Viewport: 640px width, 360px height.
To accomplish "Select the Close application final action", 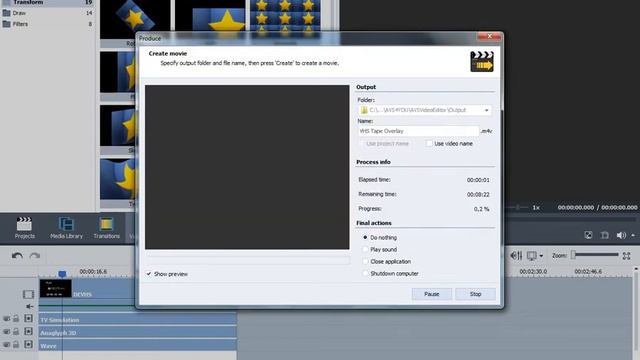I will (x=365, y=262).
